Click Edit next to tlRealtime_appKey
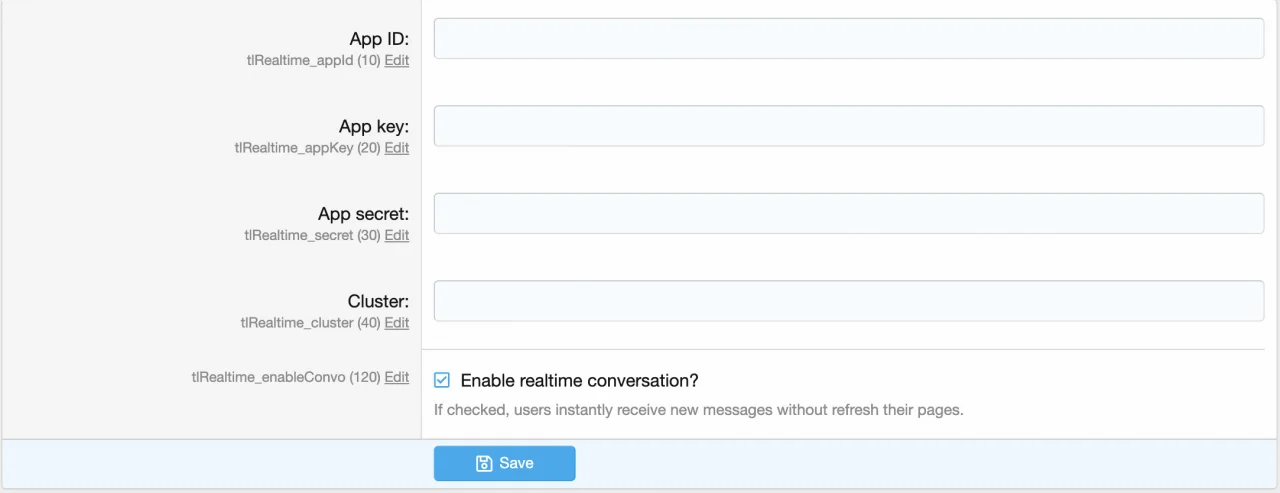This screenshot has width=1280, height=493. [397, 148]
